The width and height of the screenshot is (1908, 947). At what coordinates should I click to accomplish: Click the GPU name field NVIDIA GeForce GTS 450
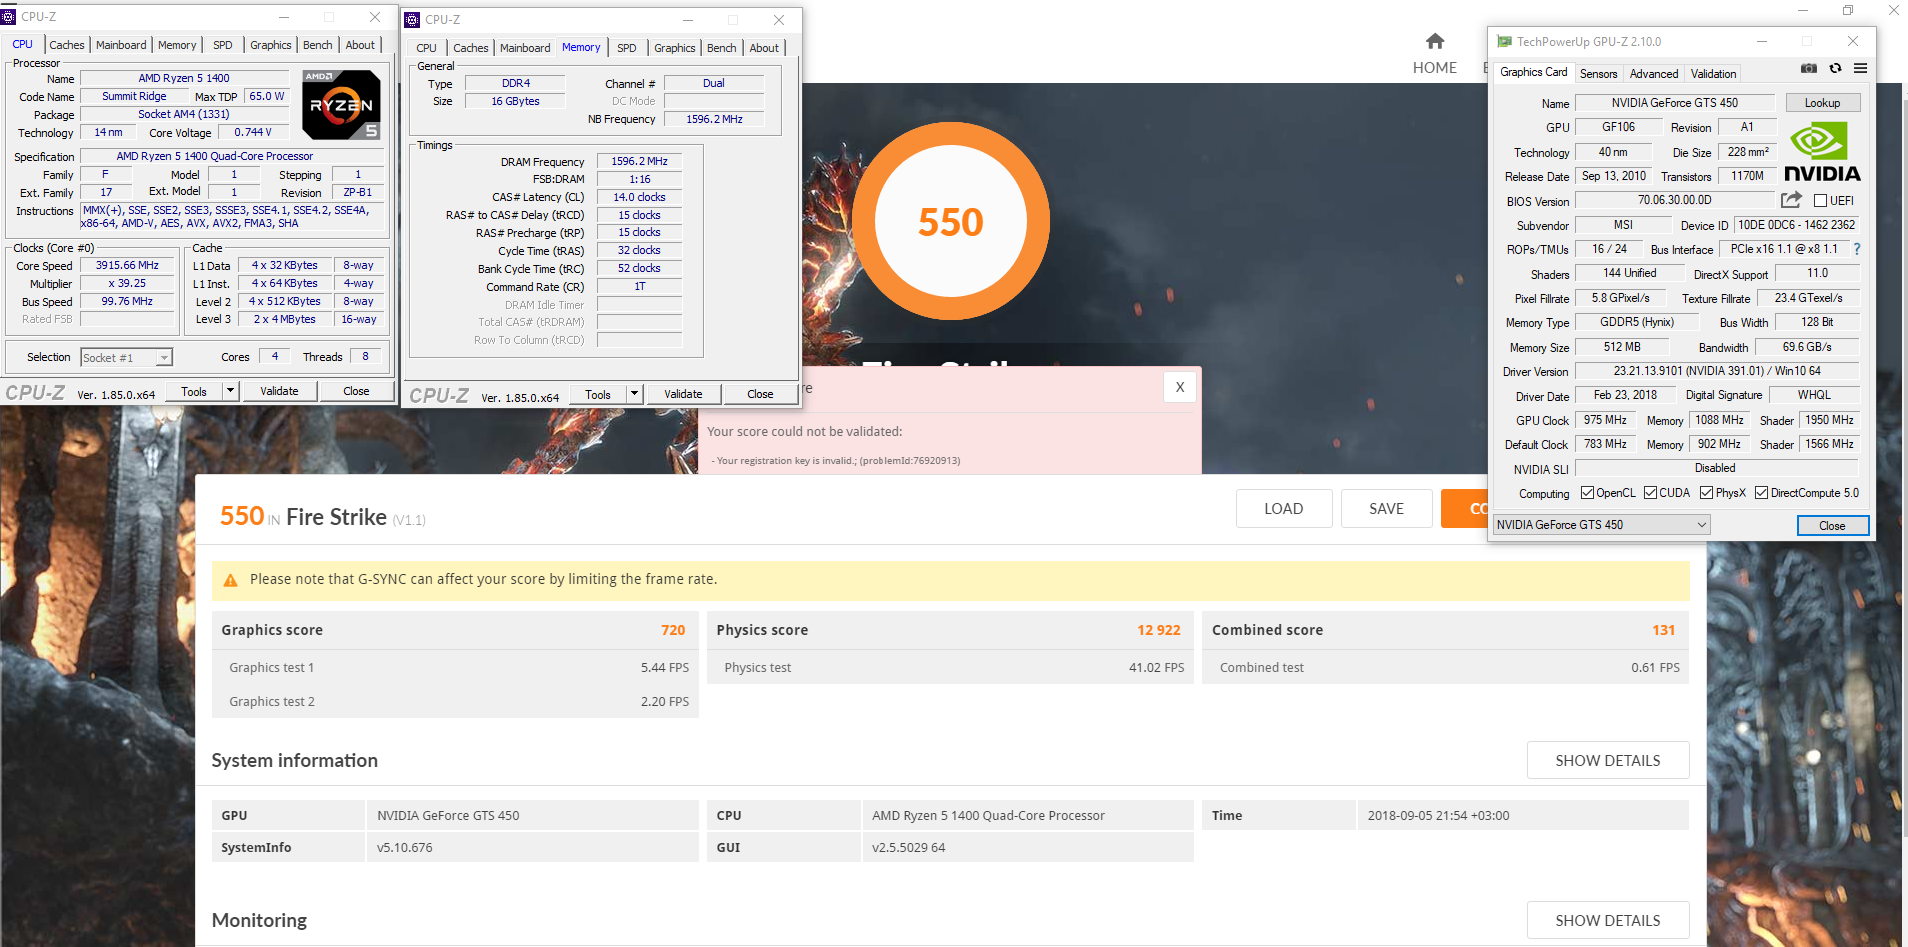click(1675, 103)
